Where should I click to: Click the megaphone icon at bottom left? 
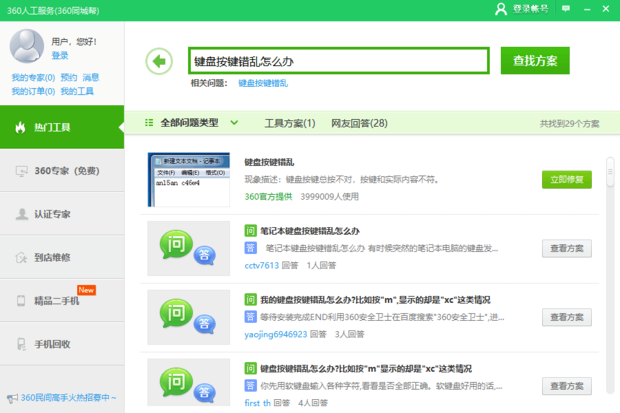point(11,398)
